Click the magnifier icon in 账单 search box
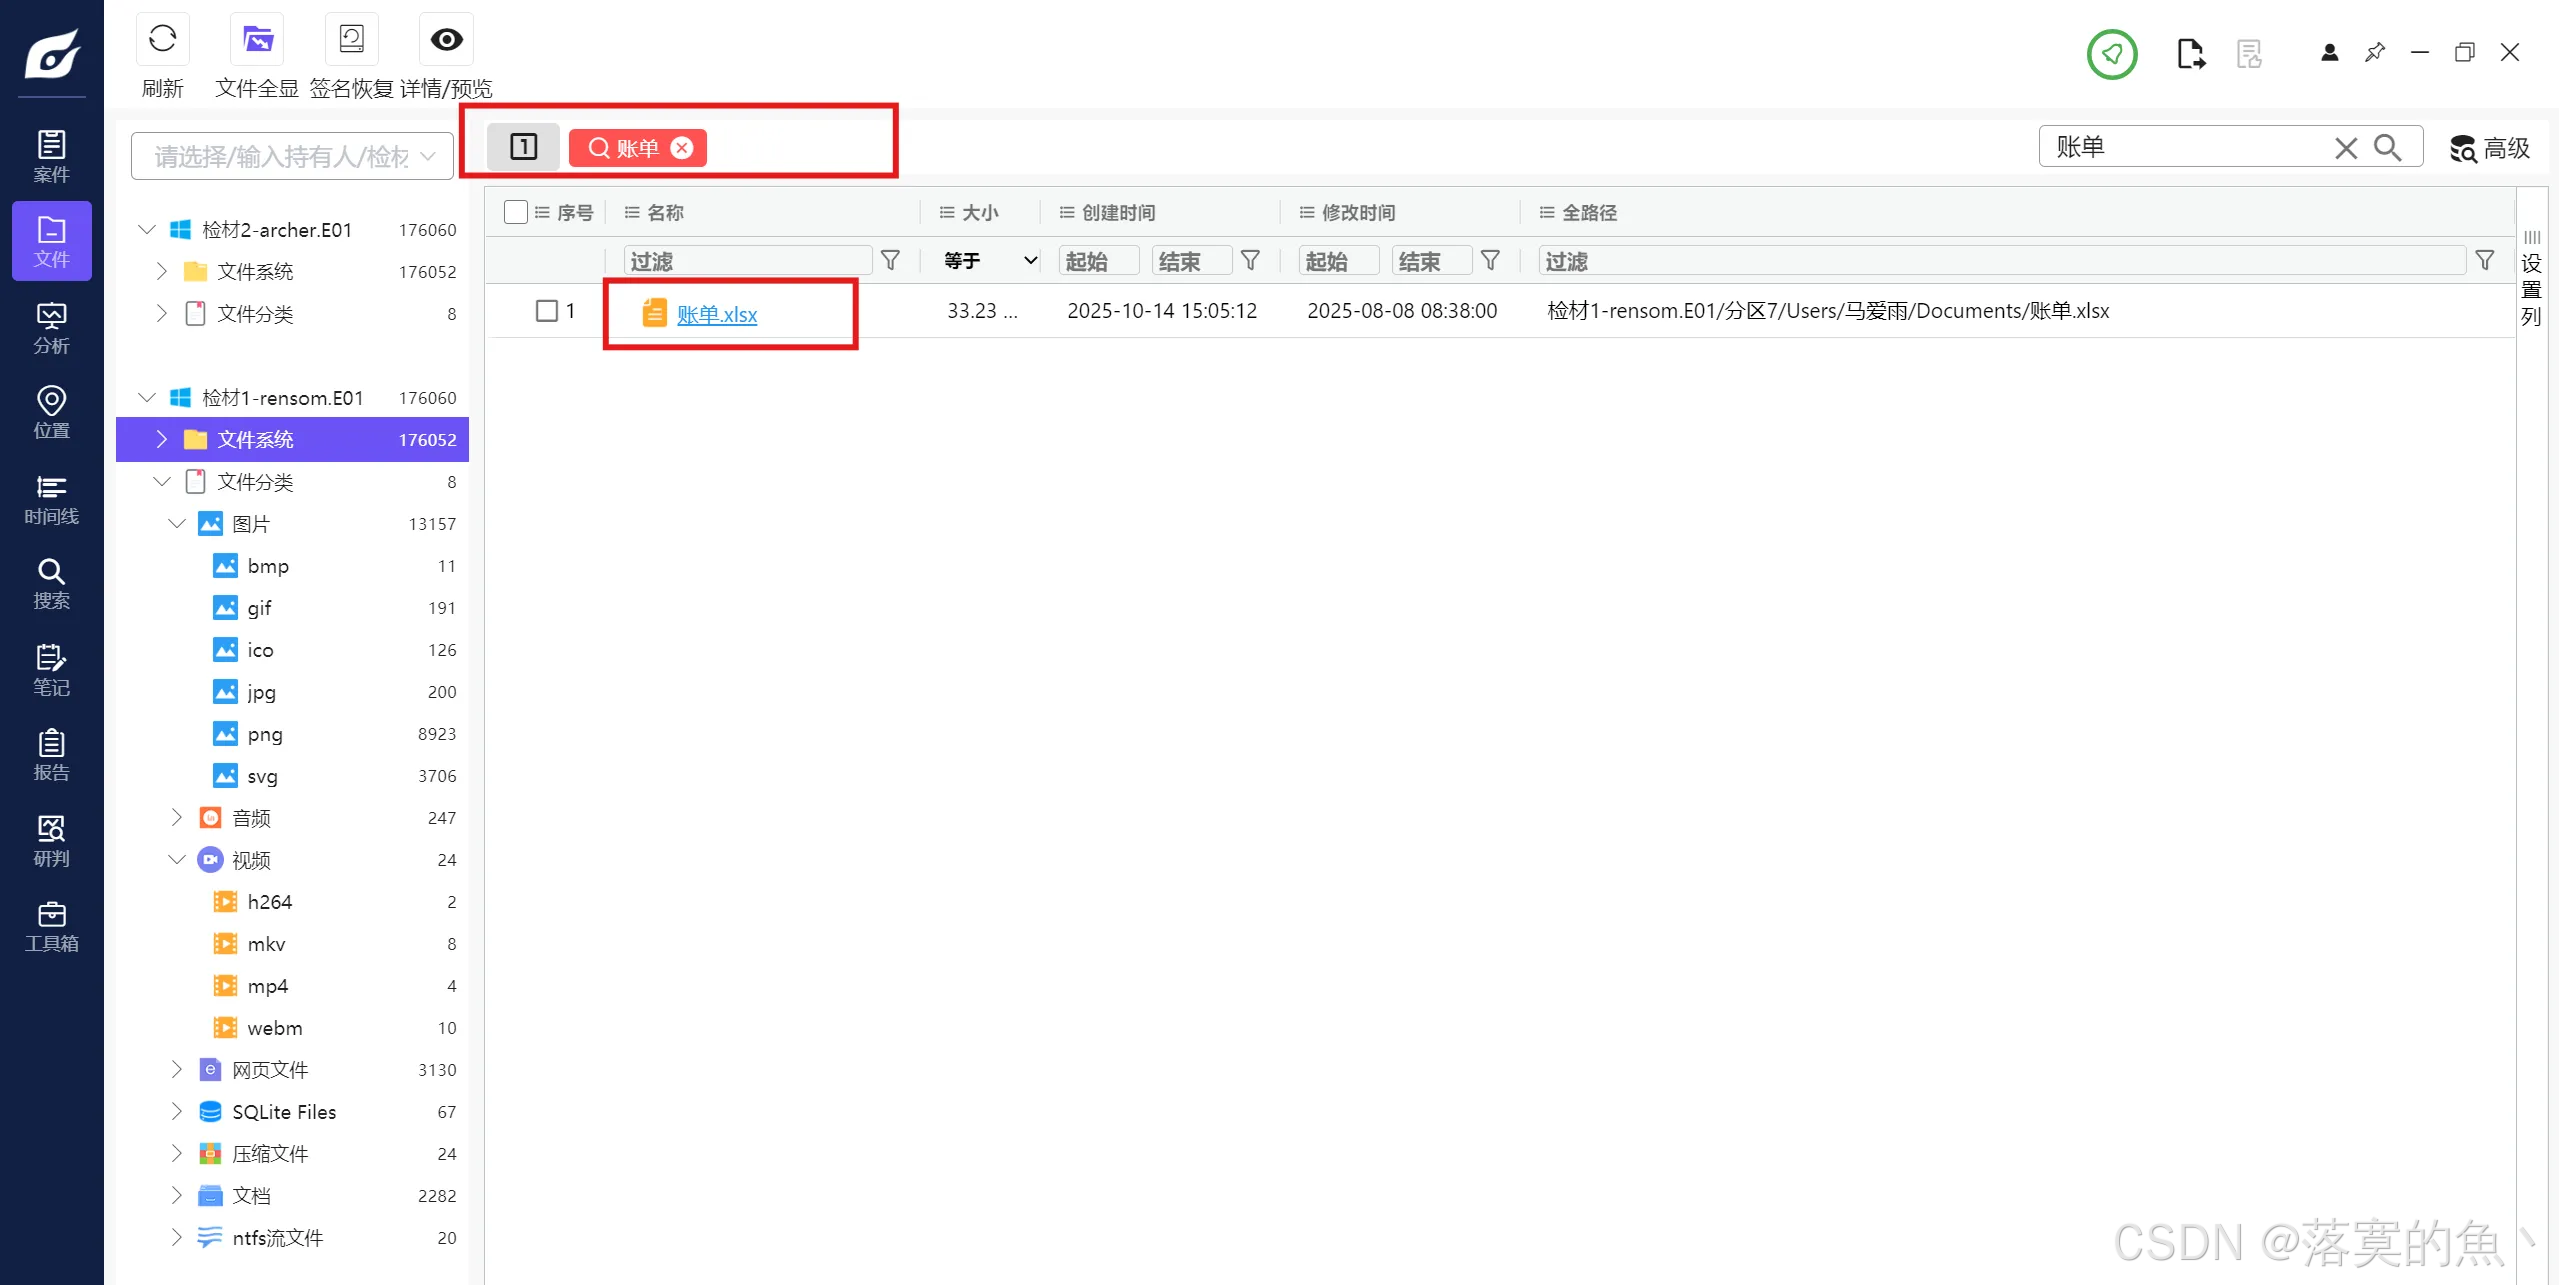The height and width of the screenshot is (1285, 2559). (x=2388, y=148)
